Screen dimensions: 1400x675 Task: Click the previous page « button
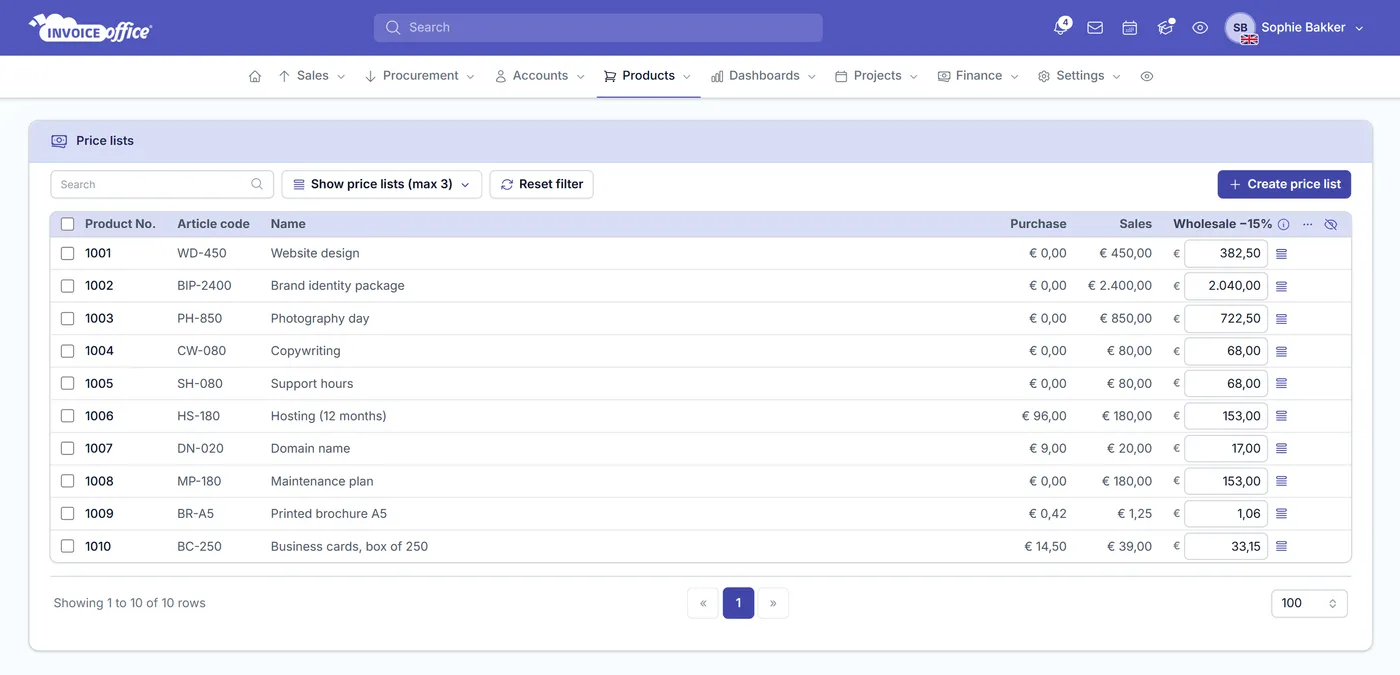[x=703, y=603]
